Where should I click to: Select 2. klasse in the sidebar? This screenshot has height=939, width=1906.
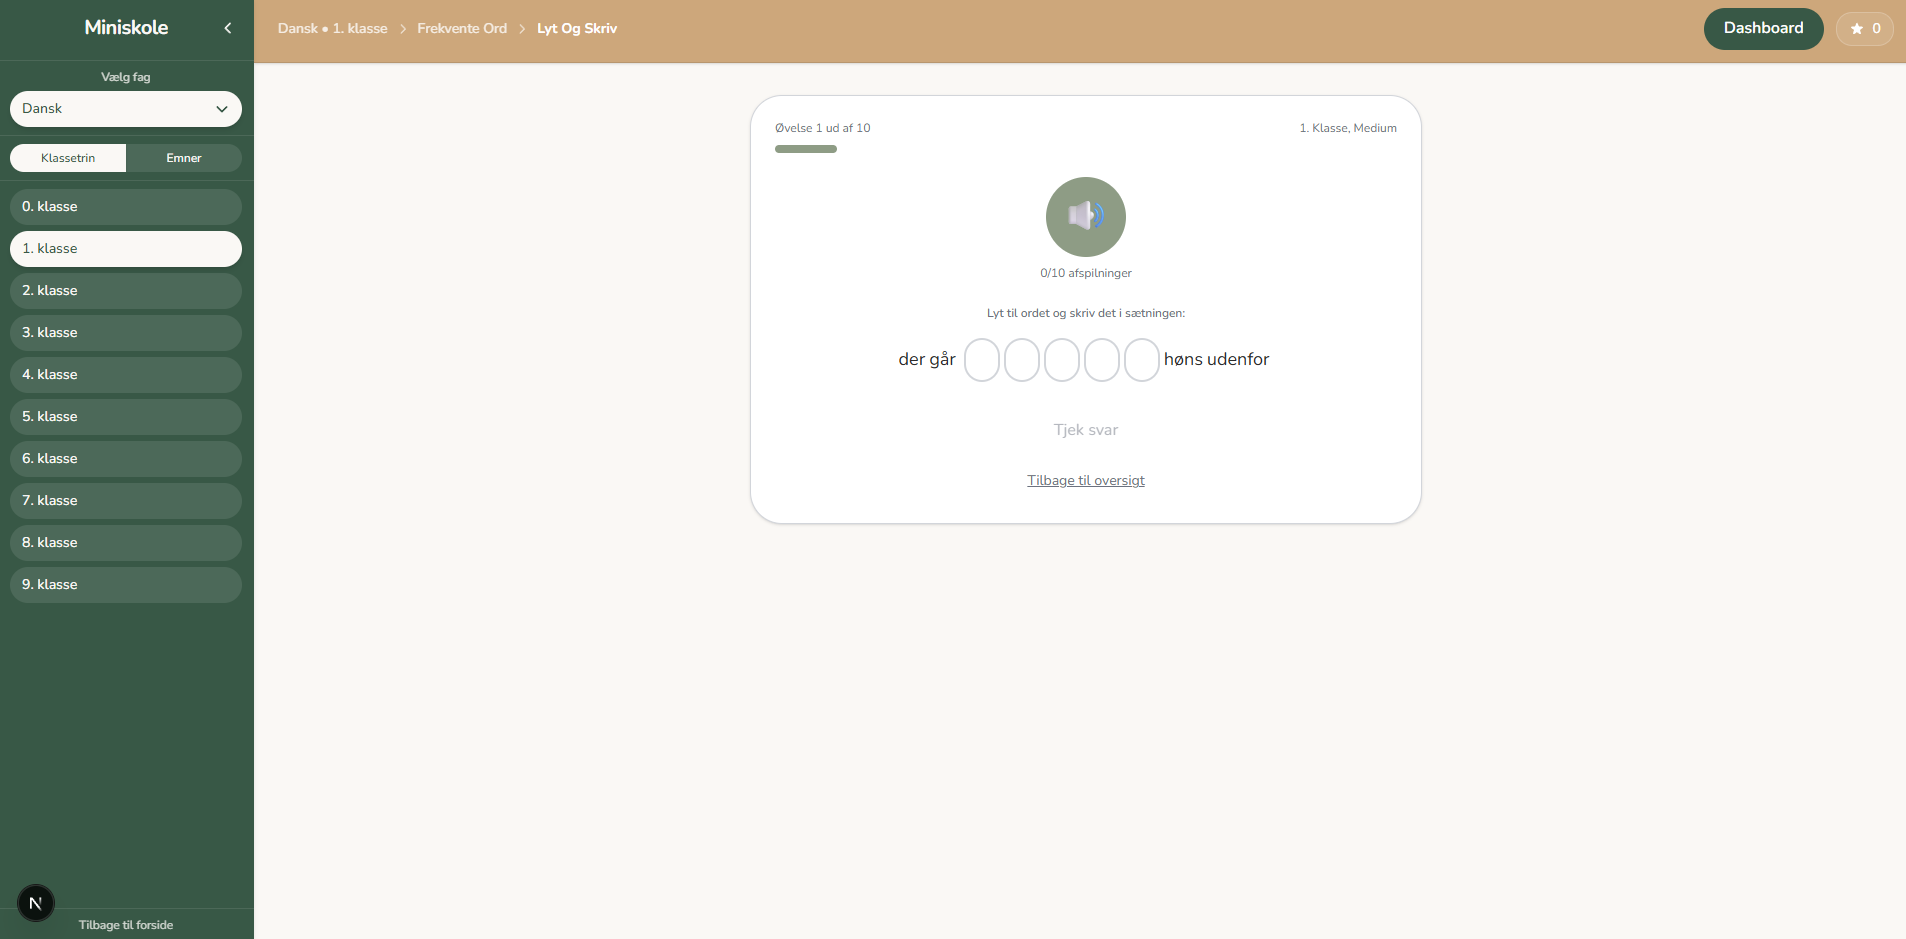click(x=126, y=291)
